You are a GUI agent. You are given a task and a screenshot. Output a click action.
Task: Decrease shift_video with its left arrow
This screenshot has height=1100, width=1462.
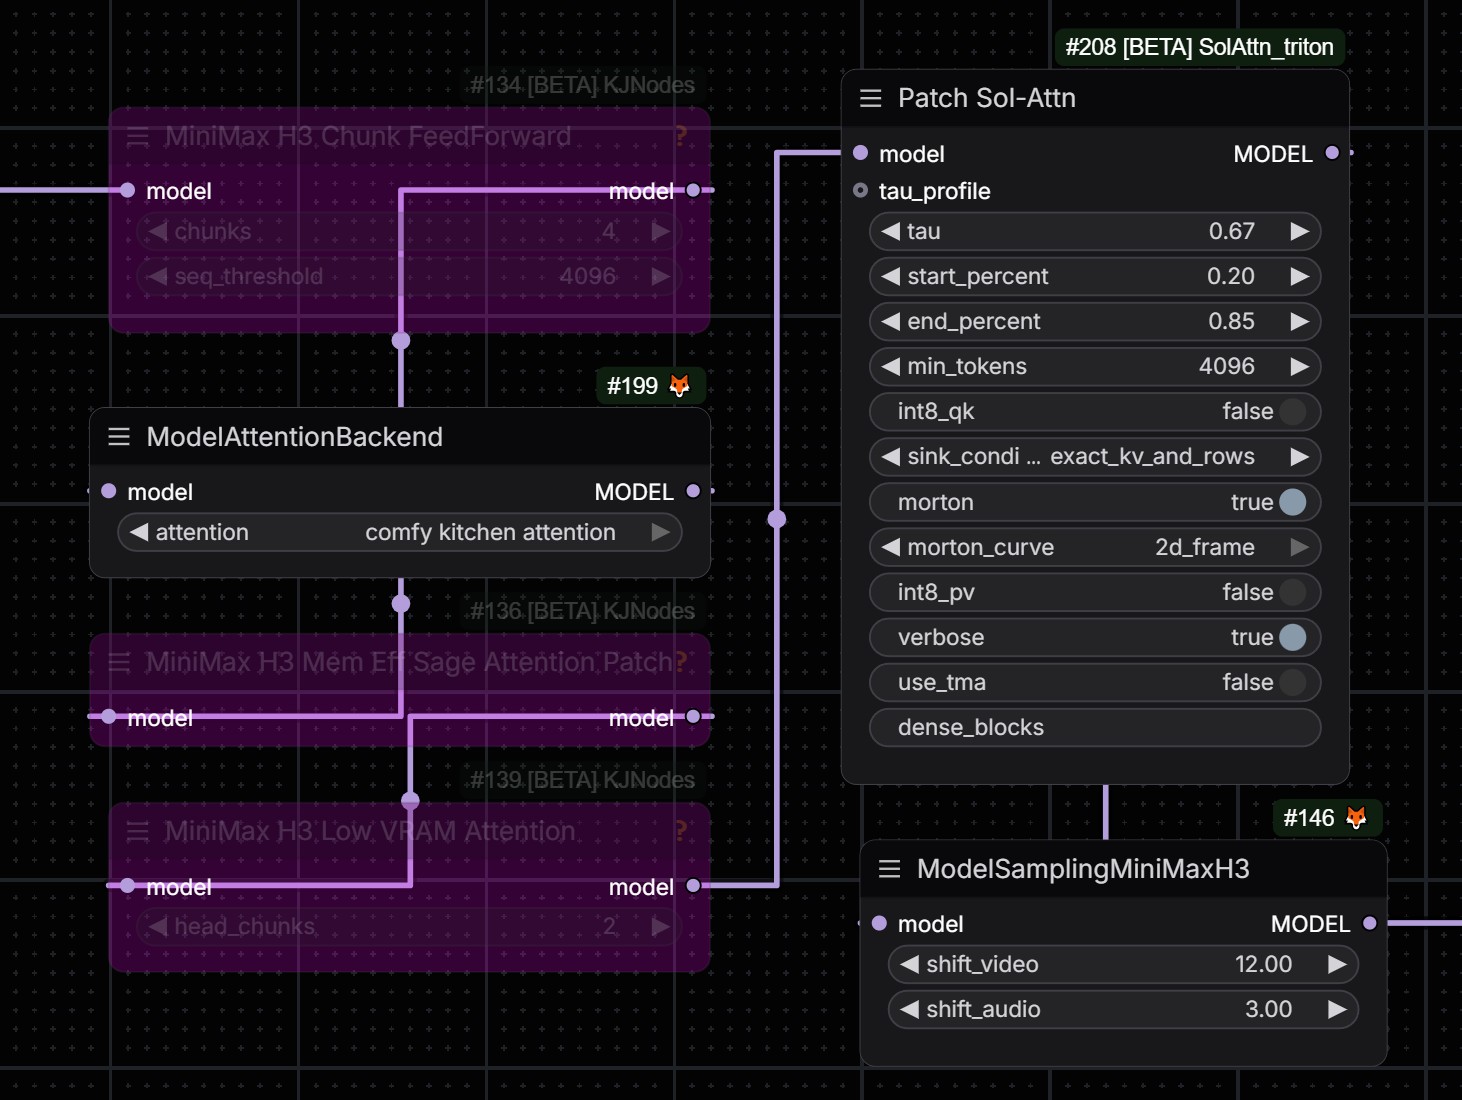(910, 964)
